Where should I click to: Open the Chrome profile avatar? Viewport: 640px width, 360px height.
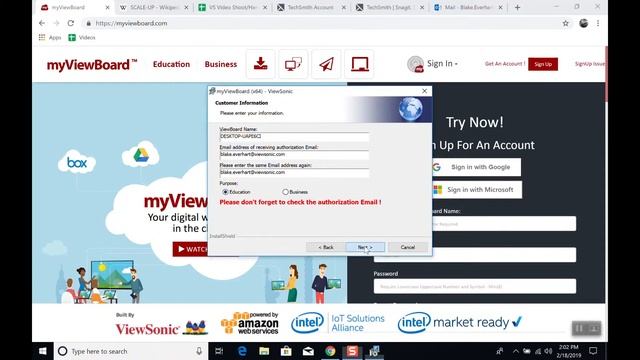click(584, 23)
